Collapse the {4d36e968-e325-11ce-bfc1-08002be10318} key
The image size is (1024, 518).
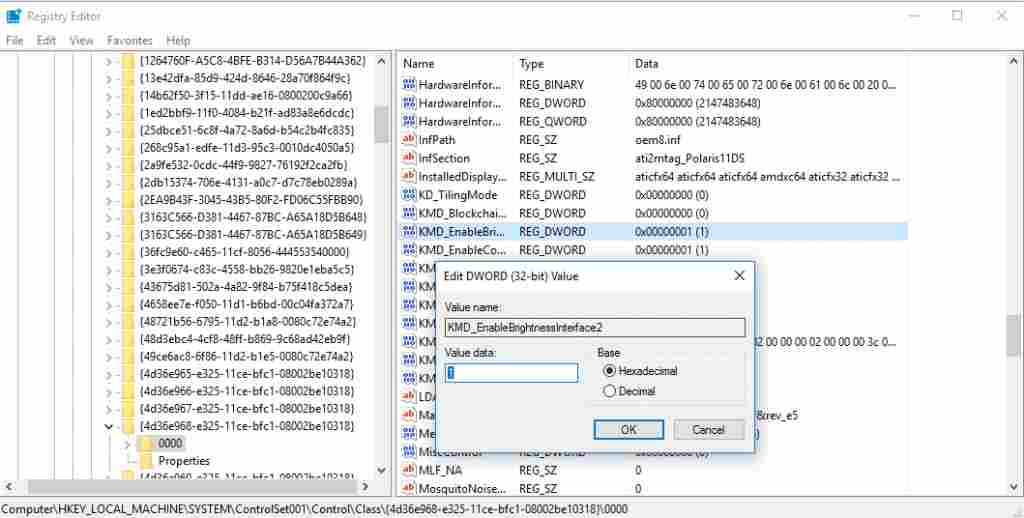[109, 427]
